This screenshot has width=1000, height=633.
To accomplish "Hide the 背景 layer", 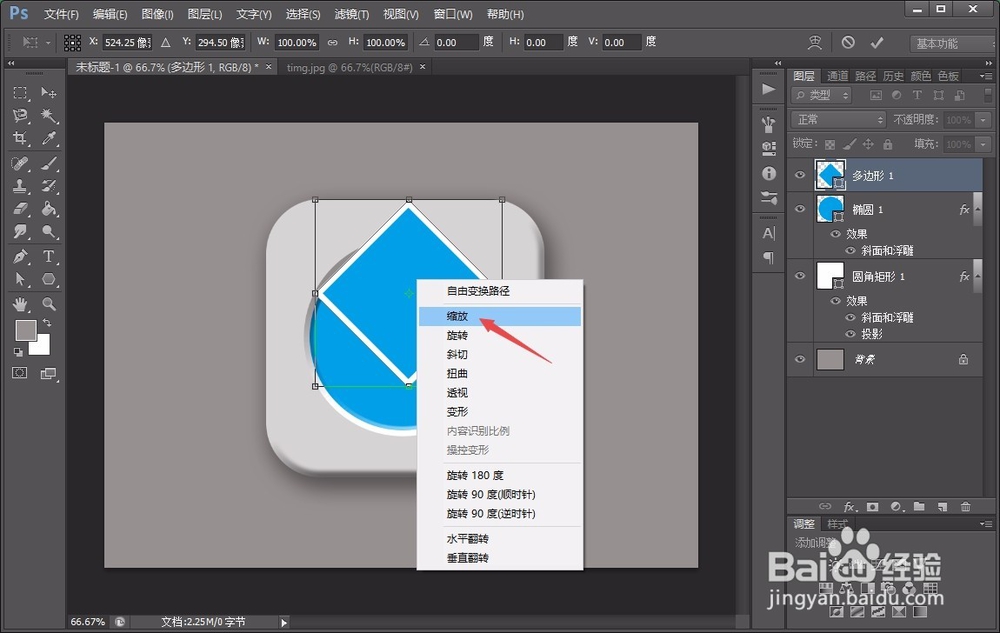I will click(800, 359).
